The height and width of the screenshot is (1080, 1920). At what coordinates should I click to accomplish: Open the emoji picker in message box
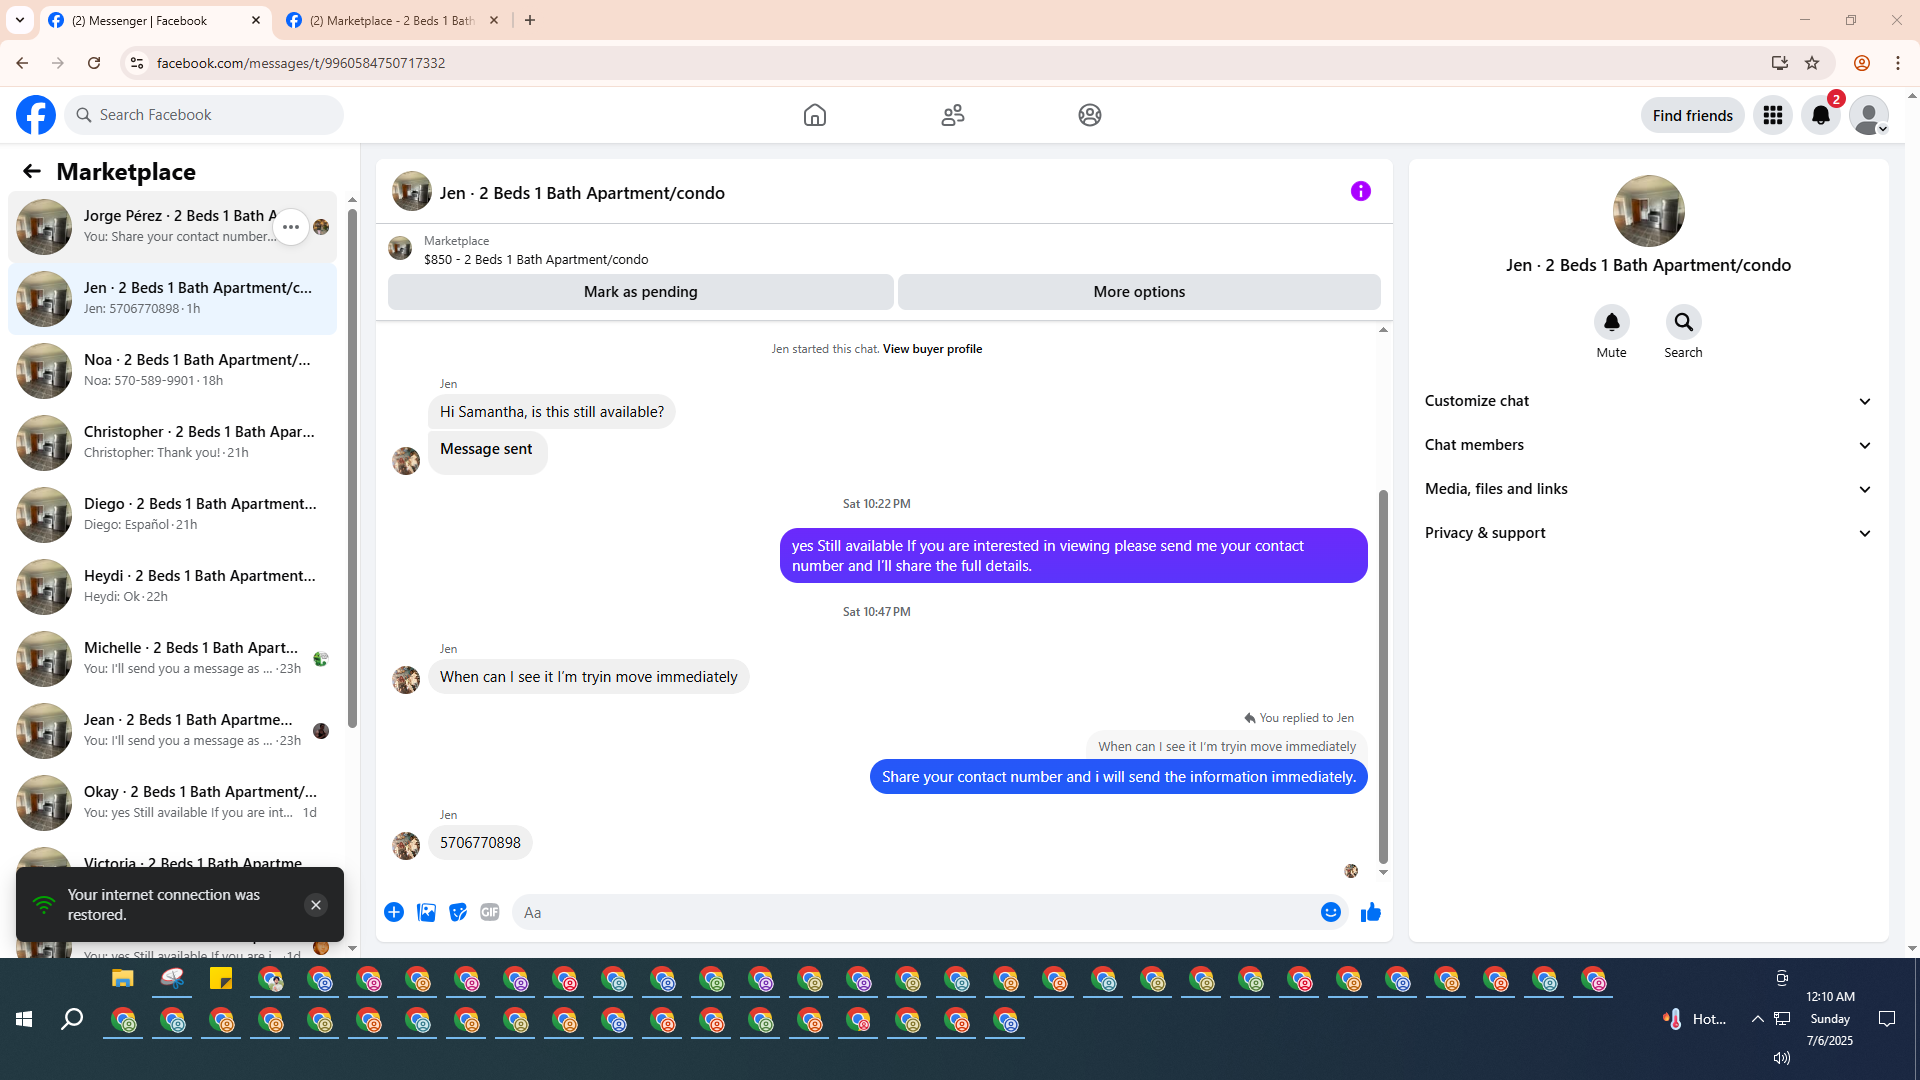pos(1330,912)
